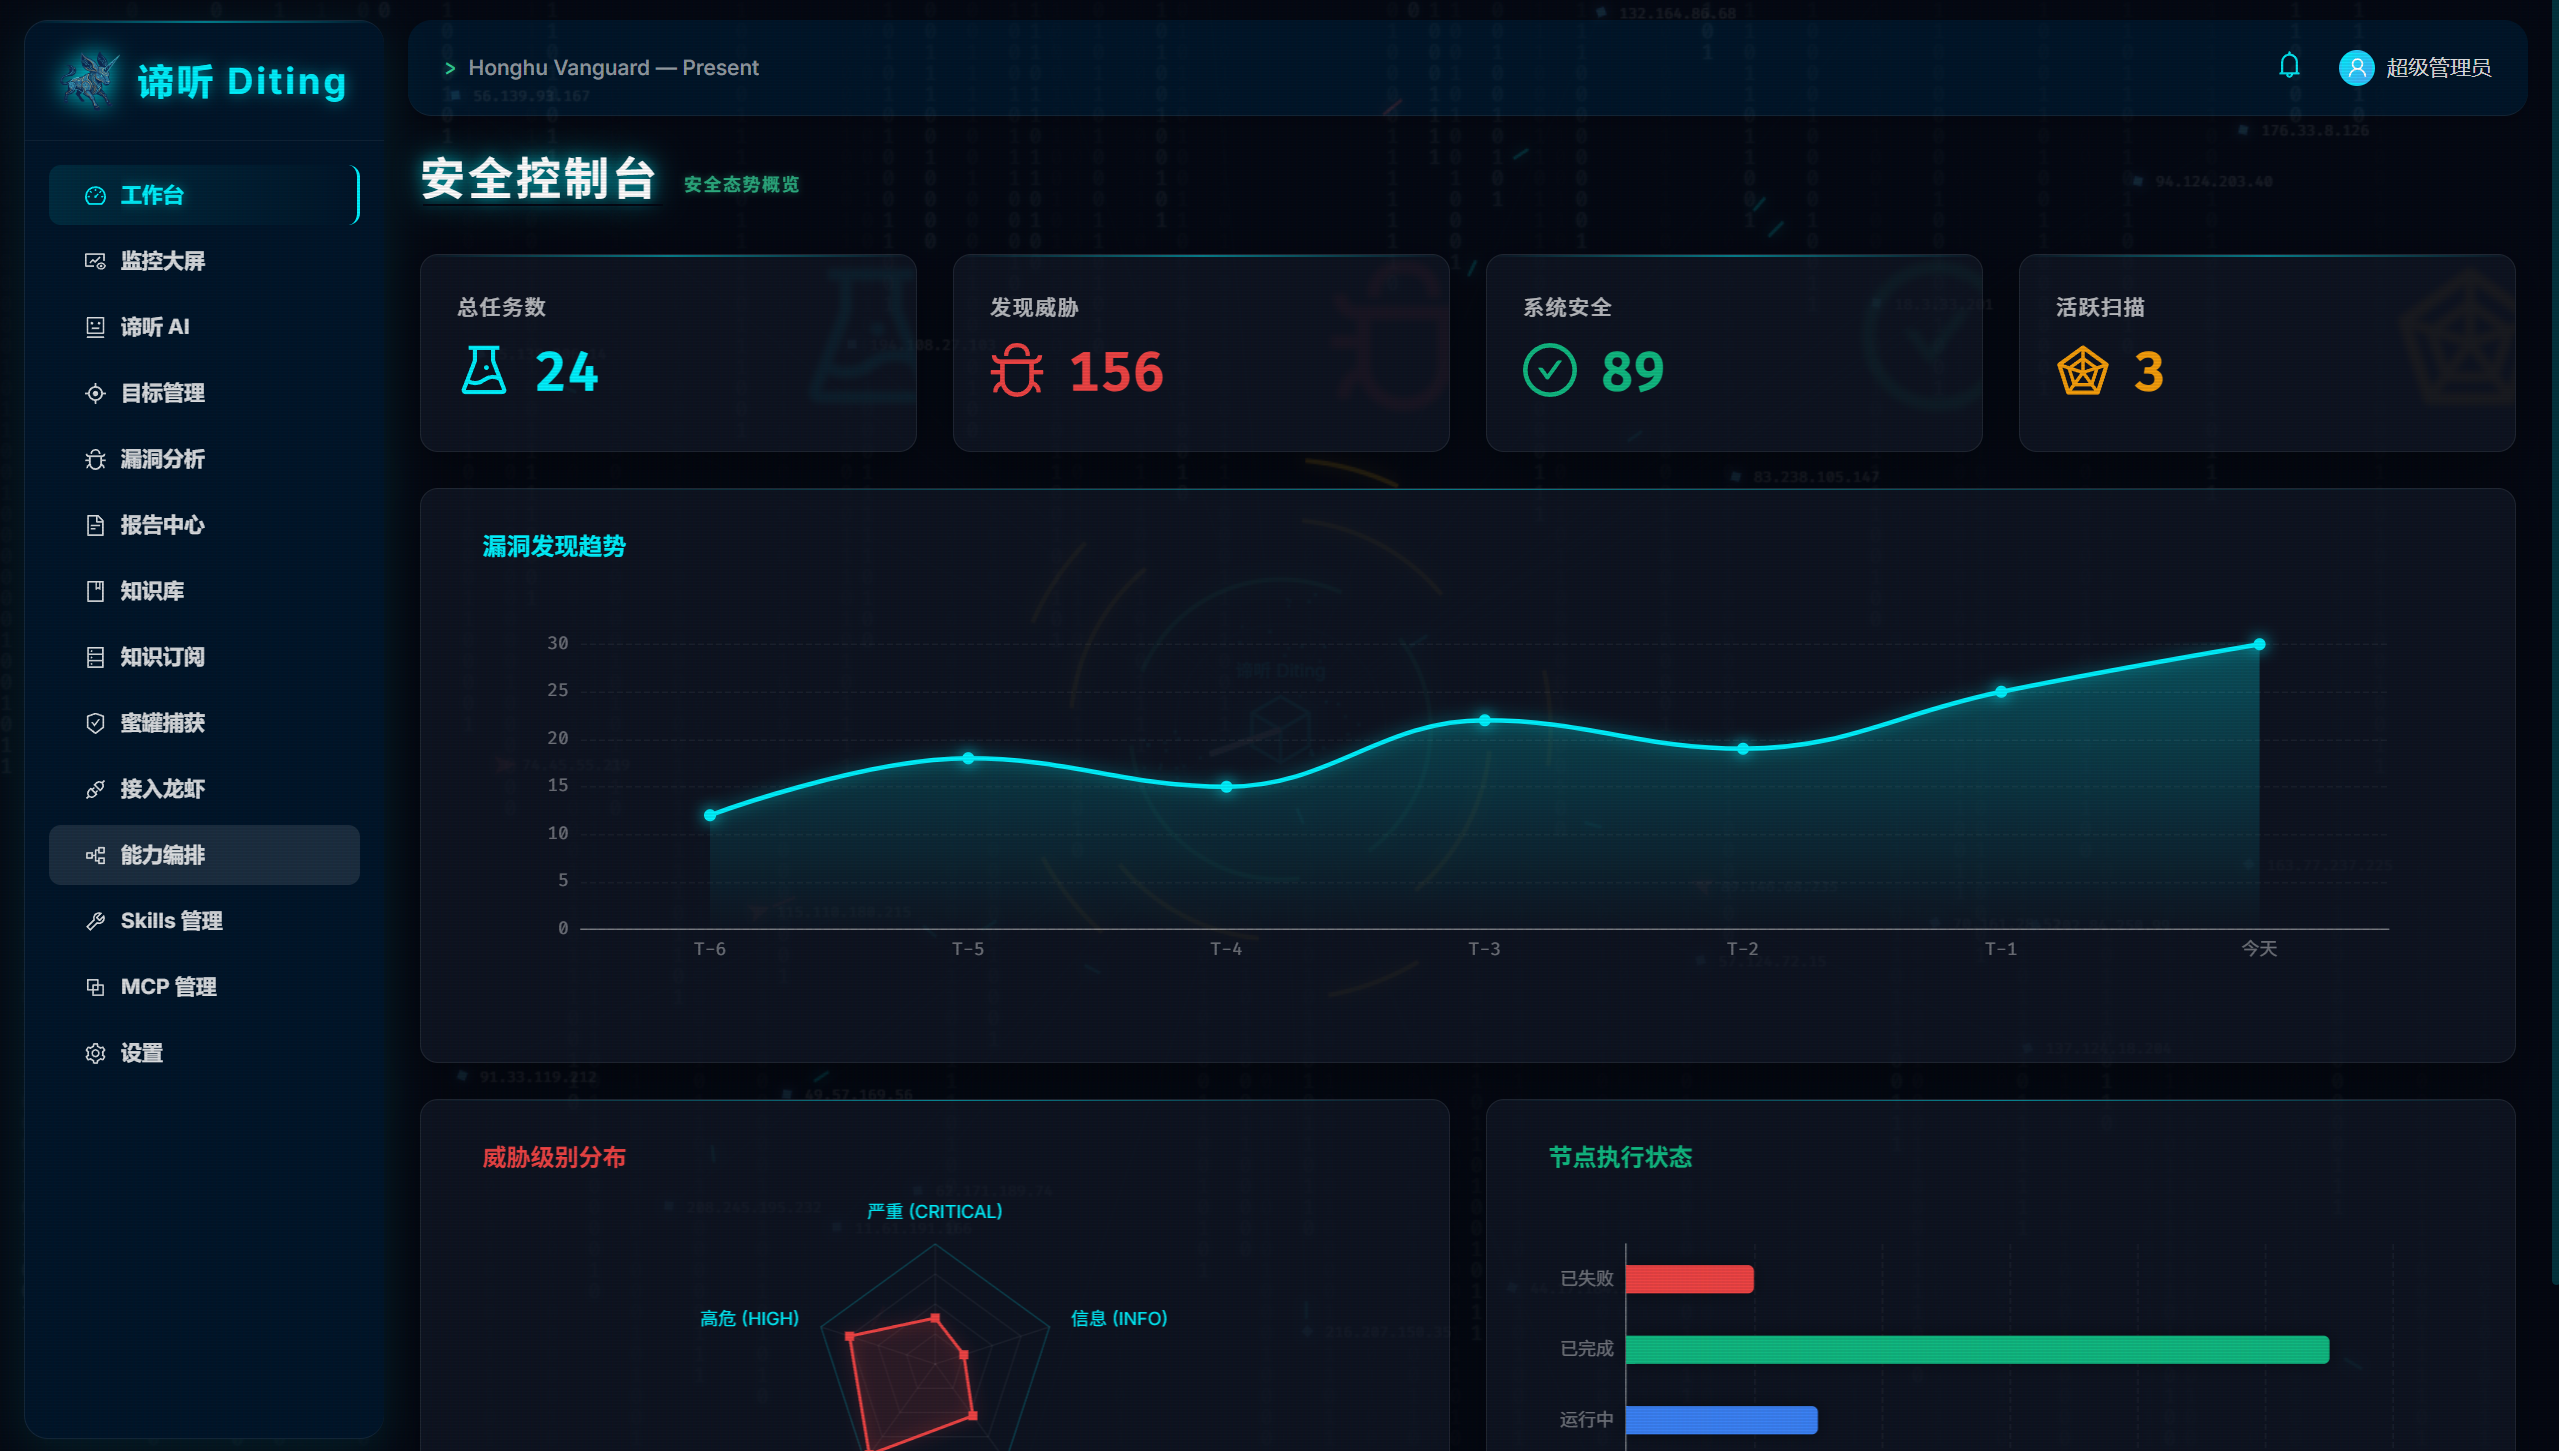
Task: Click the green checkmark icon in 系统安全
Action: click(x=1549, y=370)
